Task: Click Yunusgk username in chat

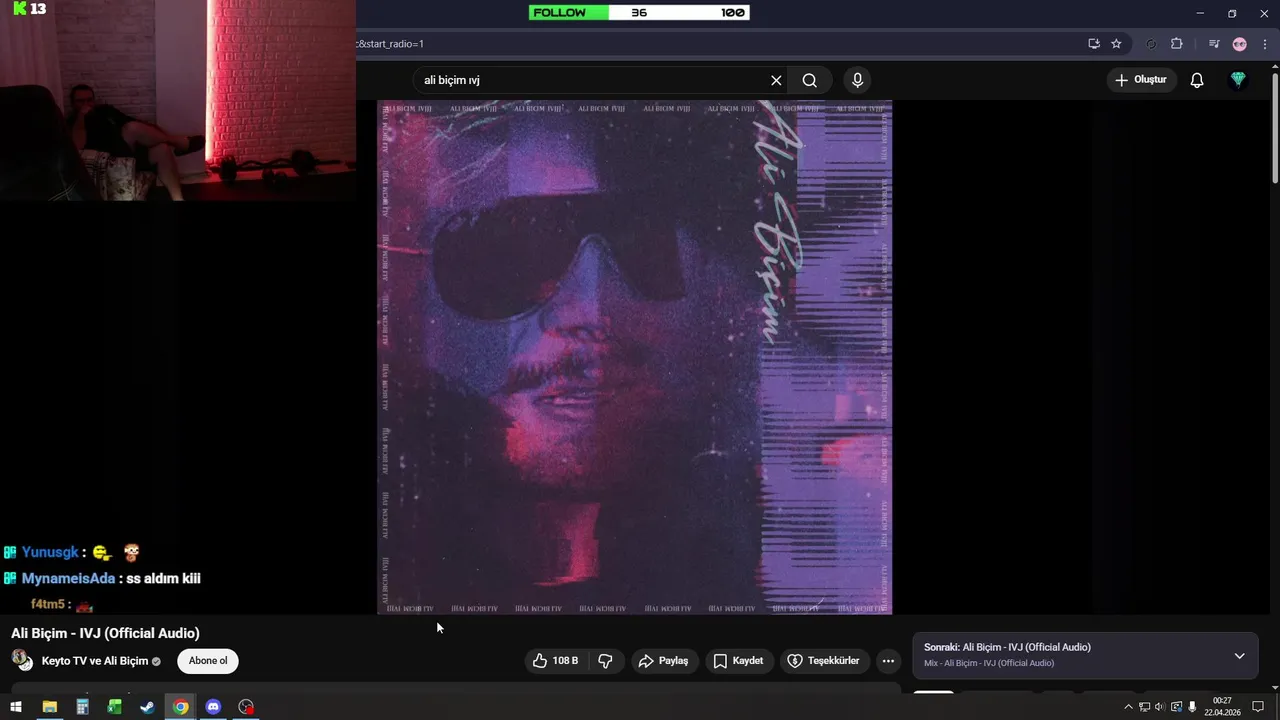Action: (x=50, y=552)
